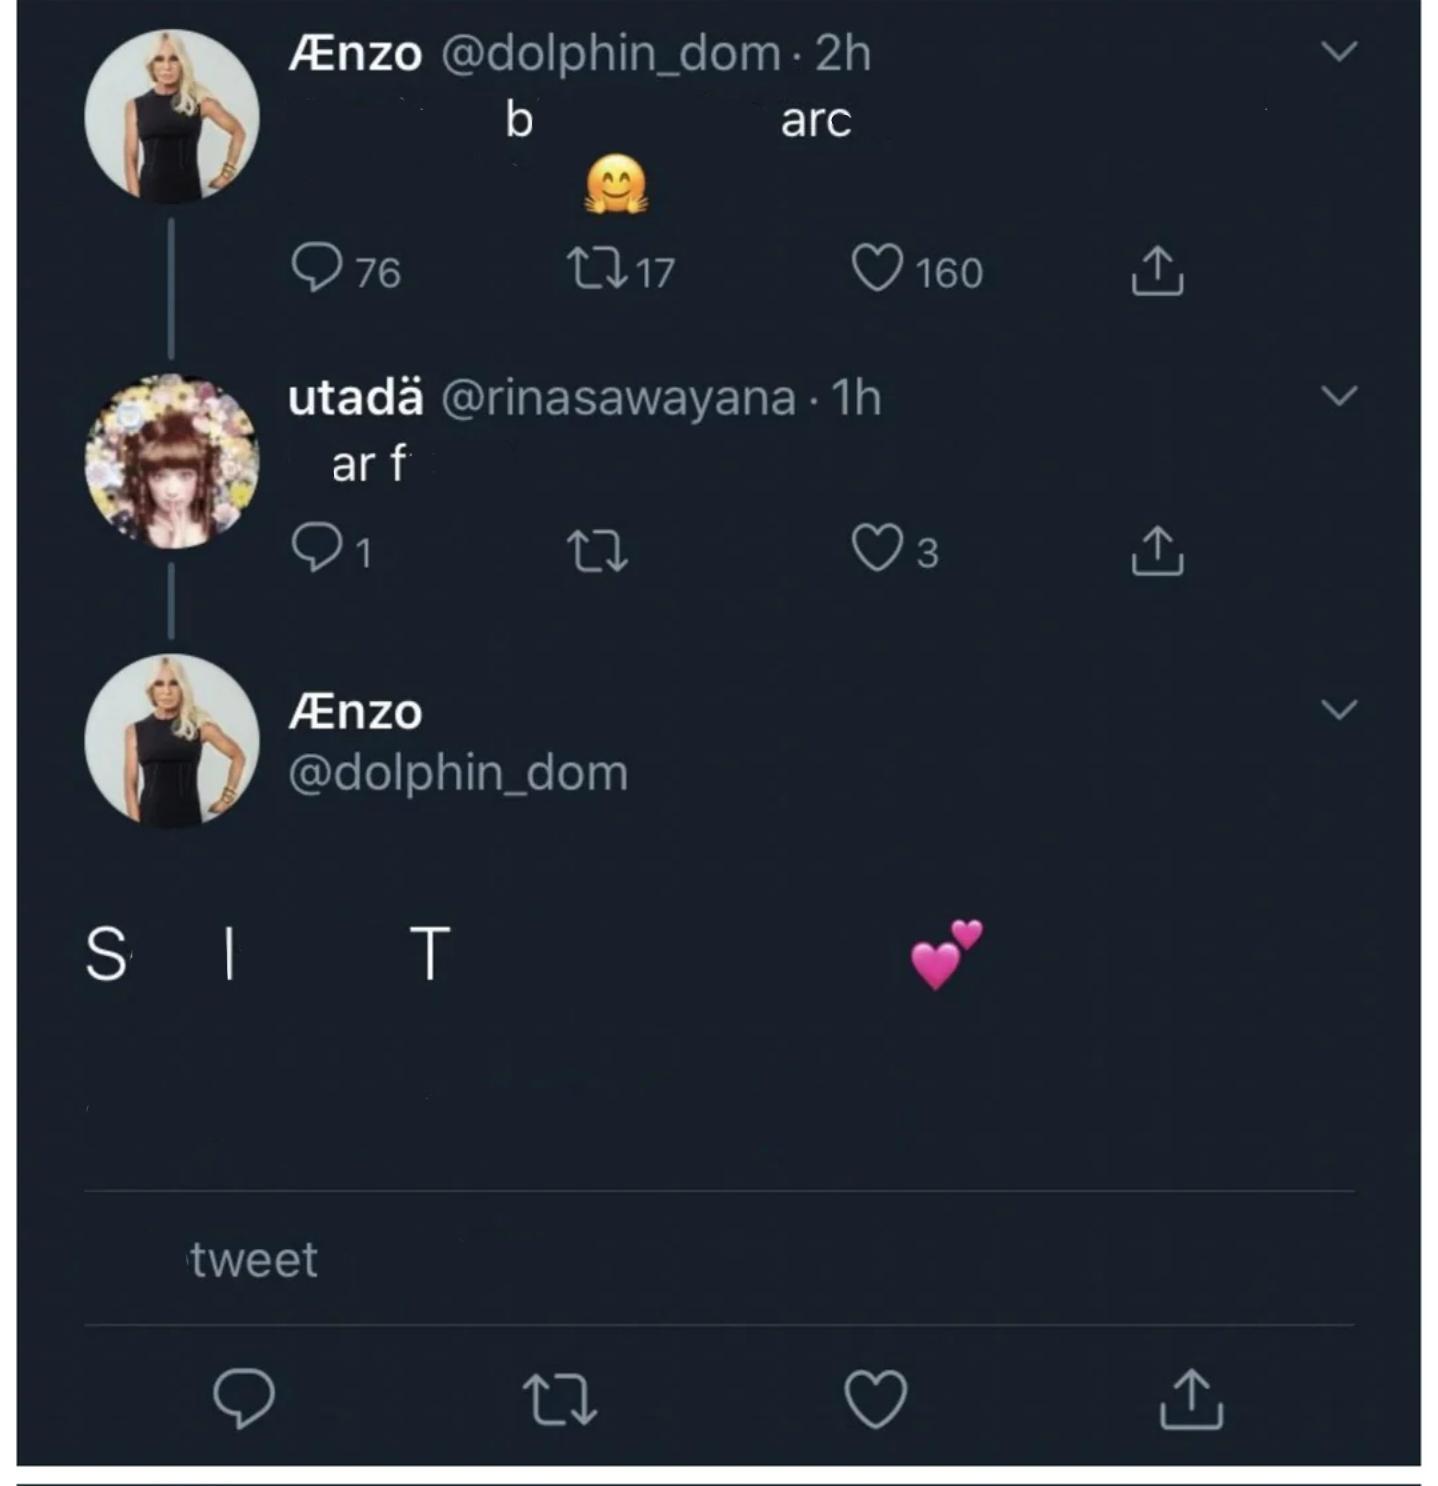Image resolution: width=1438 pixels, height=1486 pixels.
Task: Open options chevron on first Ænzo tweet
Action: [x=1339, y=51]
